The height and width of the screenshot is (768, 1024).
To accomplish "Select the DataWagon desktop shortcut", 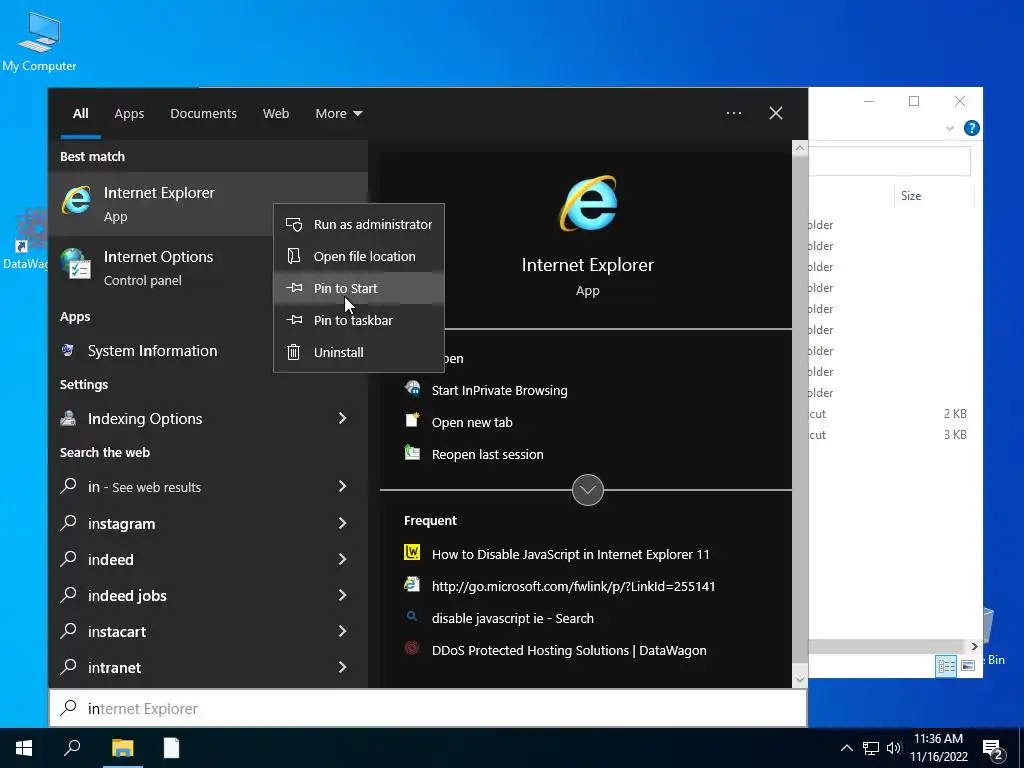I will pyautogui.click(x=25, y=238).
